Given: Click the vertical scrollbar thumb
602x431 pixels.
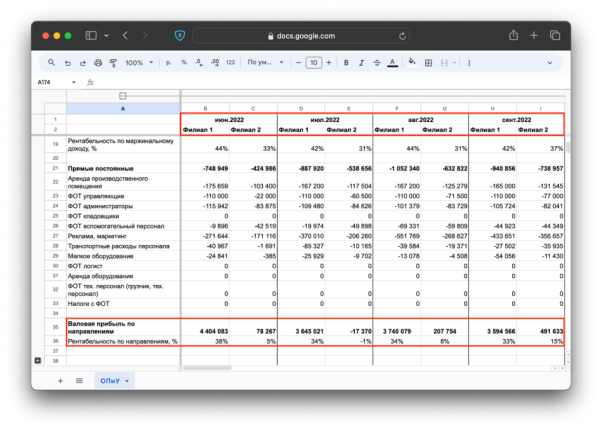Looking at the screenshot, I should [567, 147].
